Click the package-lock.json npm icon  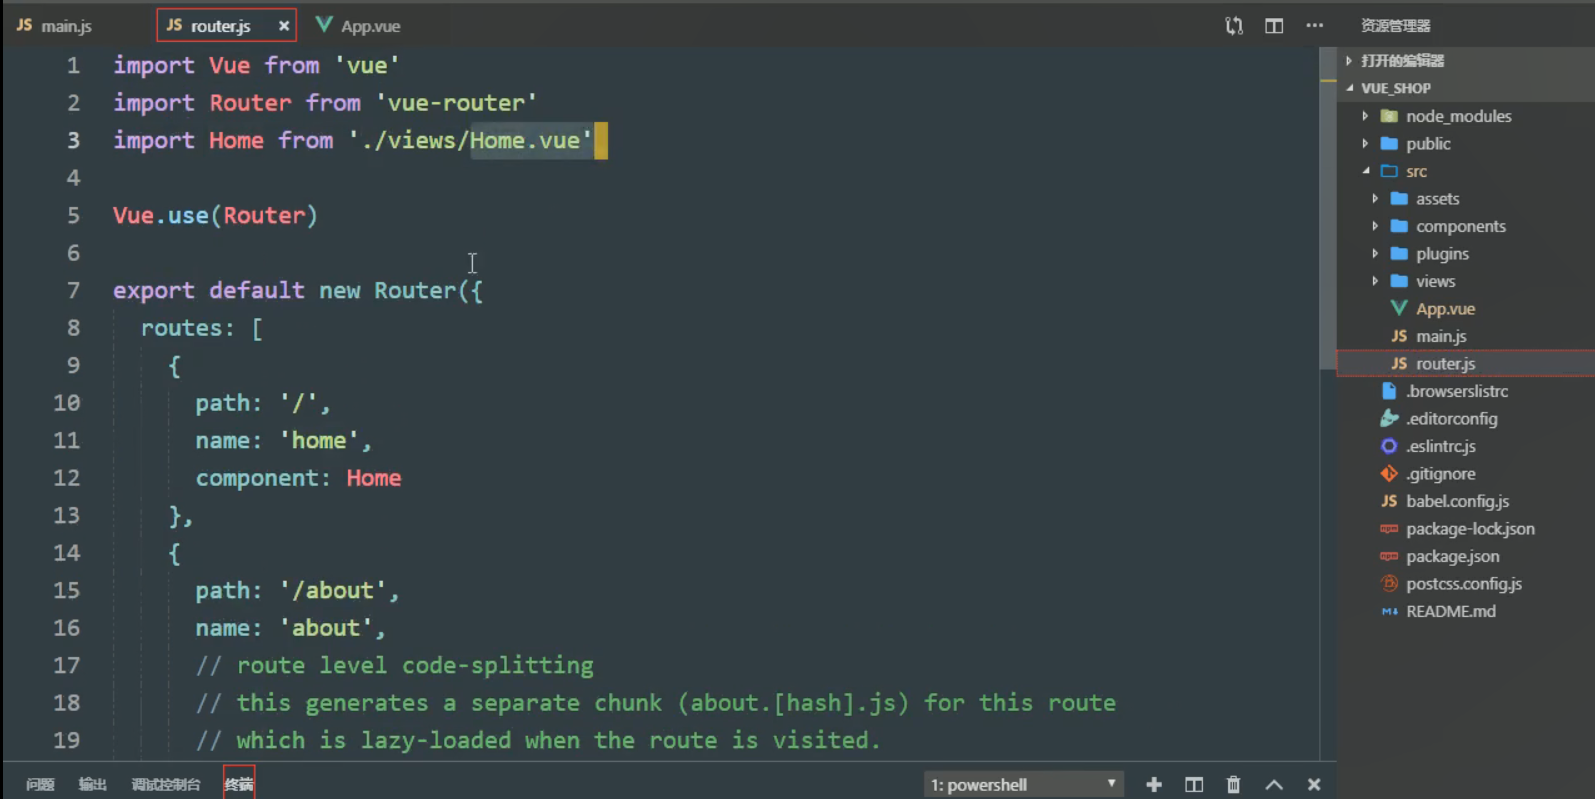coord(1389,529)
